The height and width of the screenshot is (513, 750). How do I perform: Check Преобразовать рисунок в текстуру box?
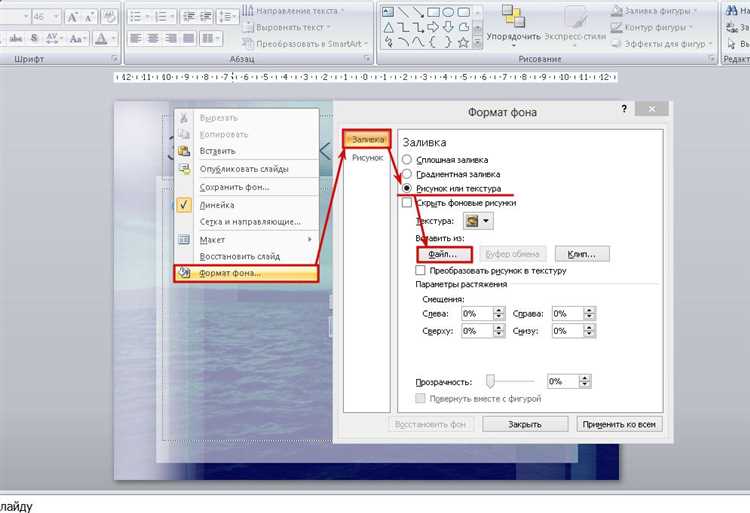(x=420, y=270)
